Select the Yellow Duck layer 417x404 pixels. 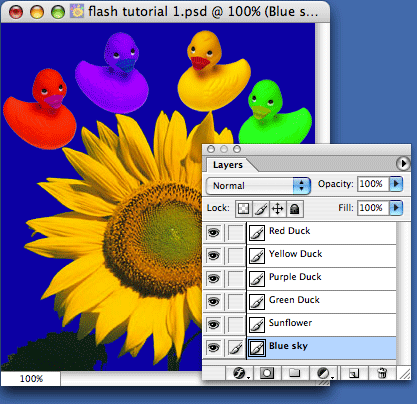coord(321,255)
